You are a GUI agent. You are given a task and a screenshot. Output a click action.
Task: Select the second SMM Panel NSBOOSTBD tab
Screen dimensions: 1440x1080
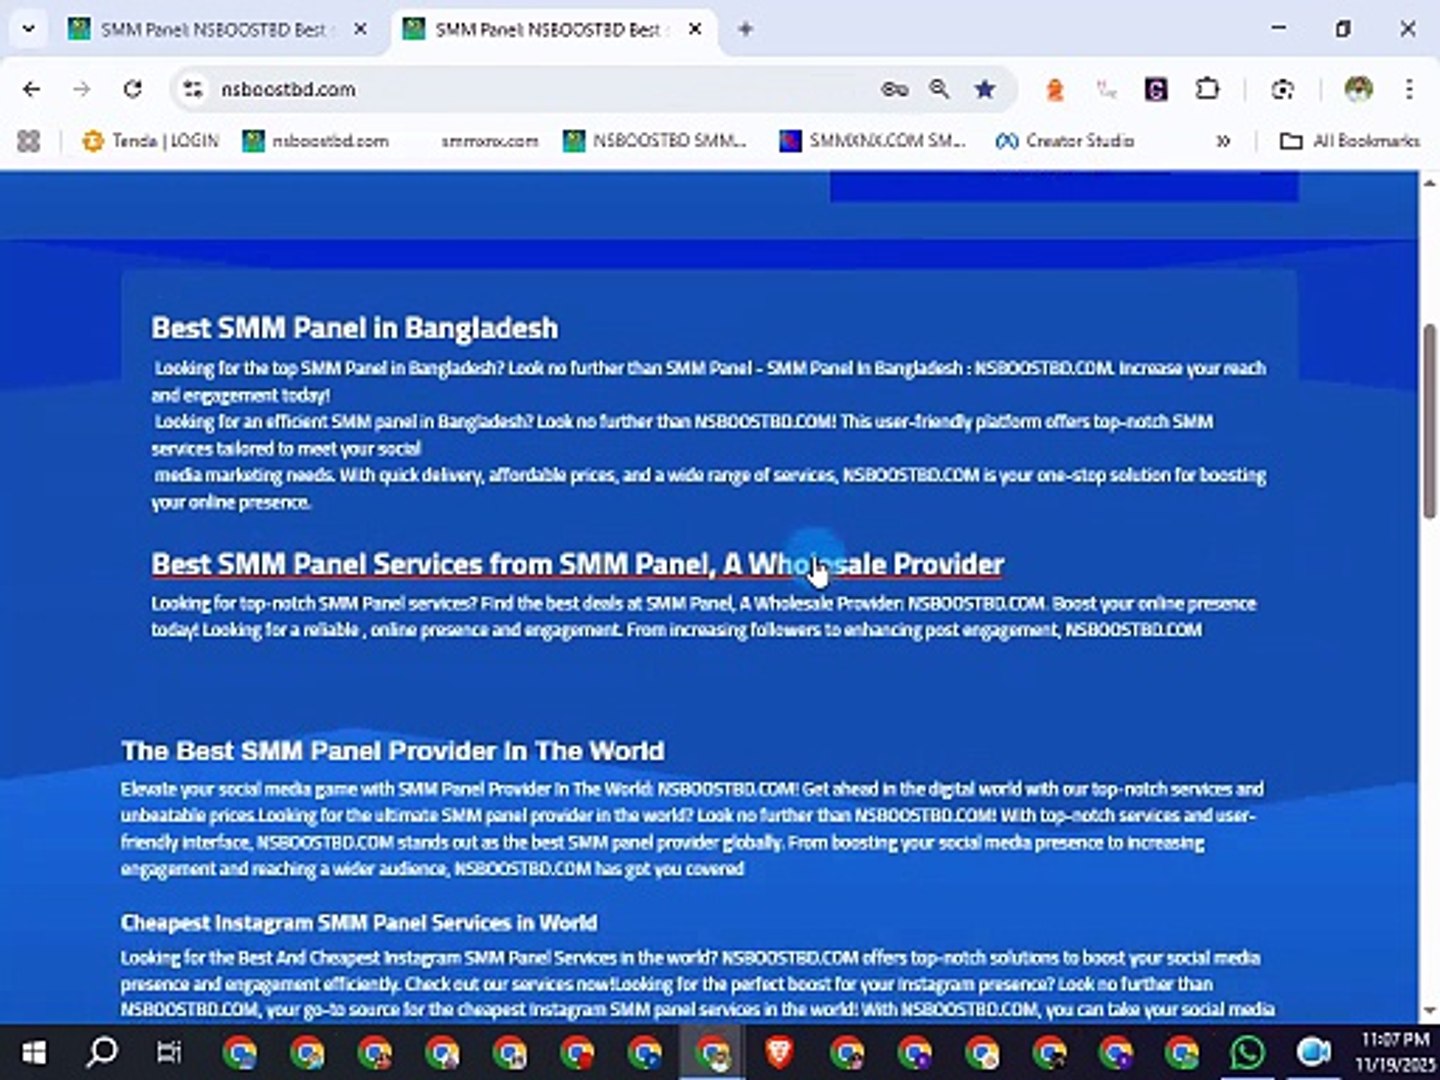pos(550,29)
